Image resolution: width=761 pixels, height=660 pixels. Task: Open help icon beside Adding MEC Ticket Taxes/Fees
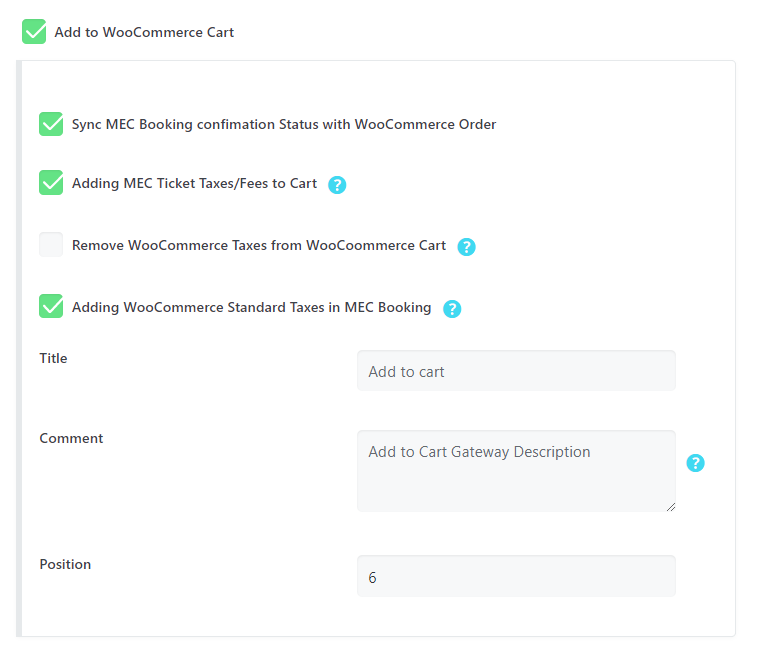[x=337, y=185]
